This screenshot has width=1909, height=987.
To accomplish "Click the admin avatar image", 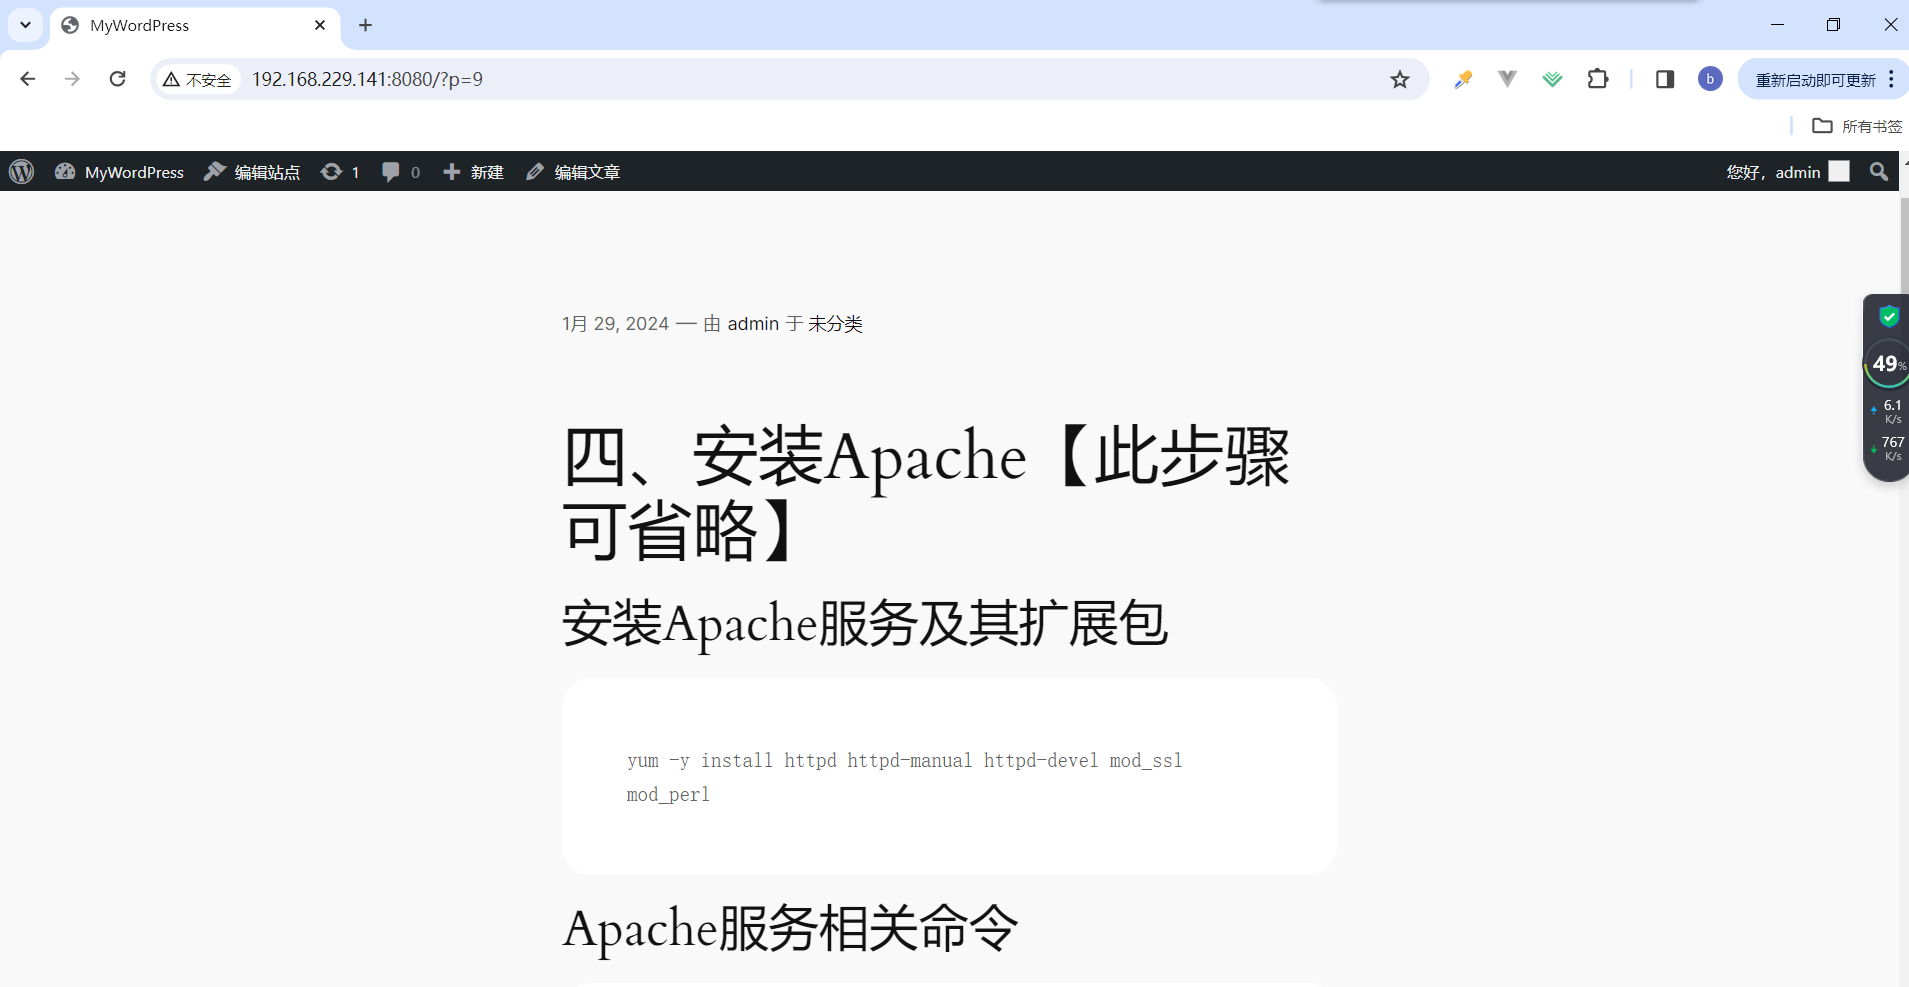I will click(1839, 172).
